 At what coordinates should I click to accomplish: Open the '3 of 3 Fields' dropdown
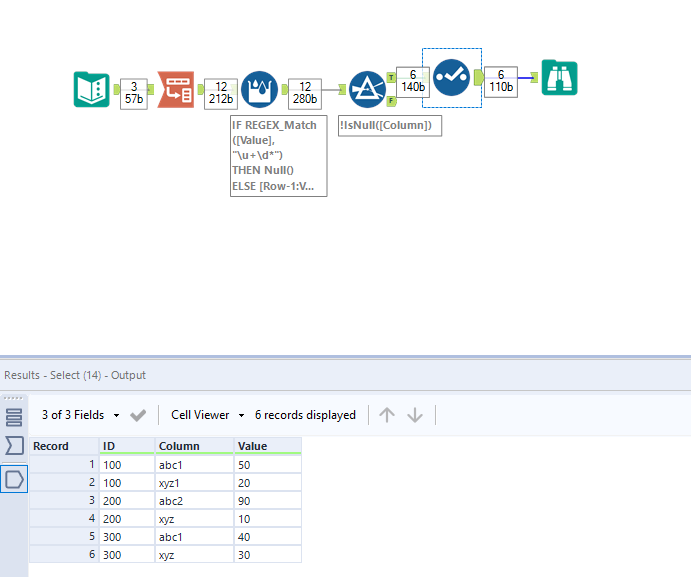point(80,415)
